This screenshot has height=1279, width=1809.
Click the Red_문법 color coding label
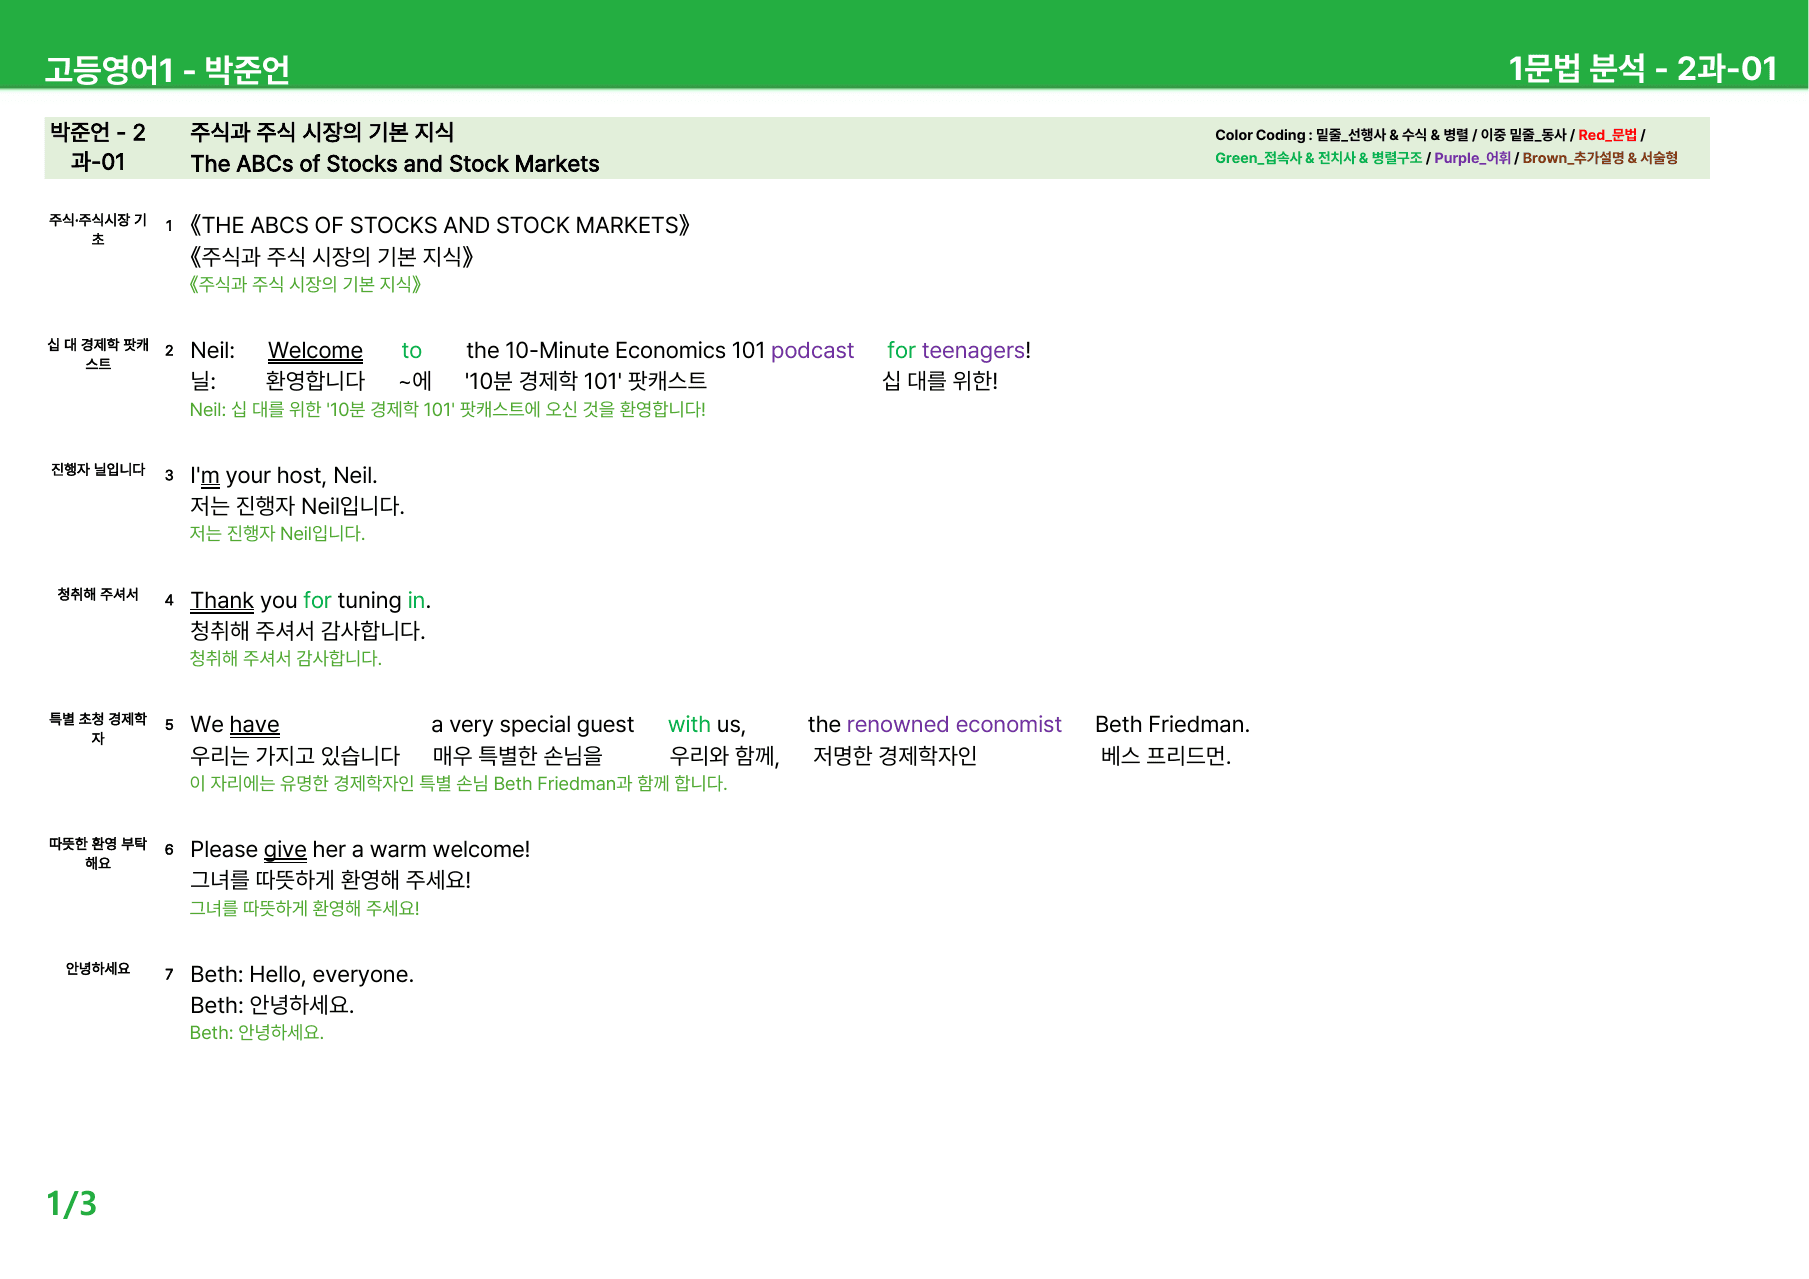(x=1607, y=135)
